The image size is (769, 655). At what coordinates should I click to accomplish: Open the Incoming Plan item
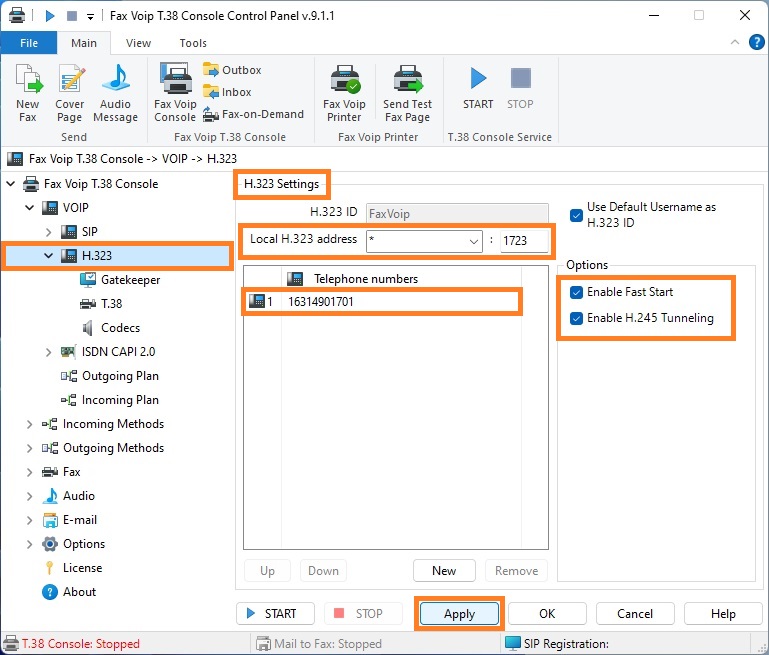tap(120, 400)
